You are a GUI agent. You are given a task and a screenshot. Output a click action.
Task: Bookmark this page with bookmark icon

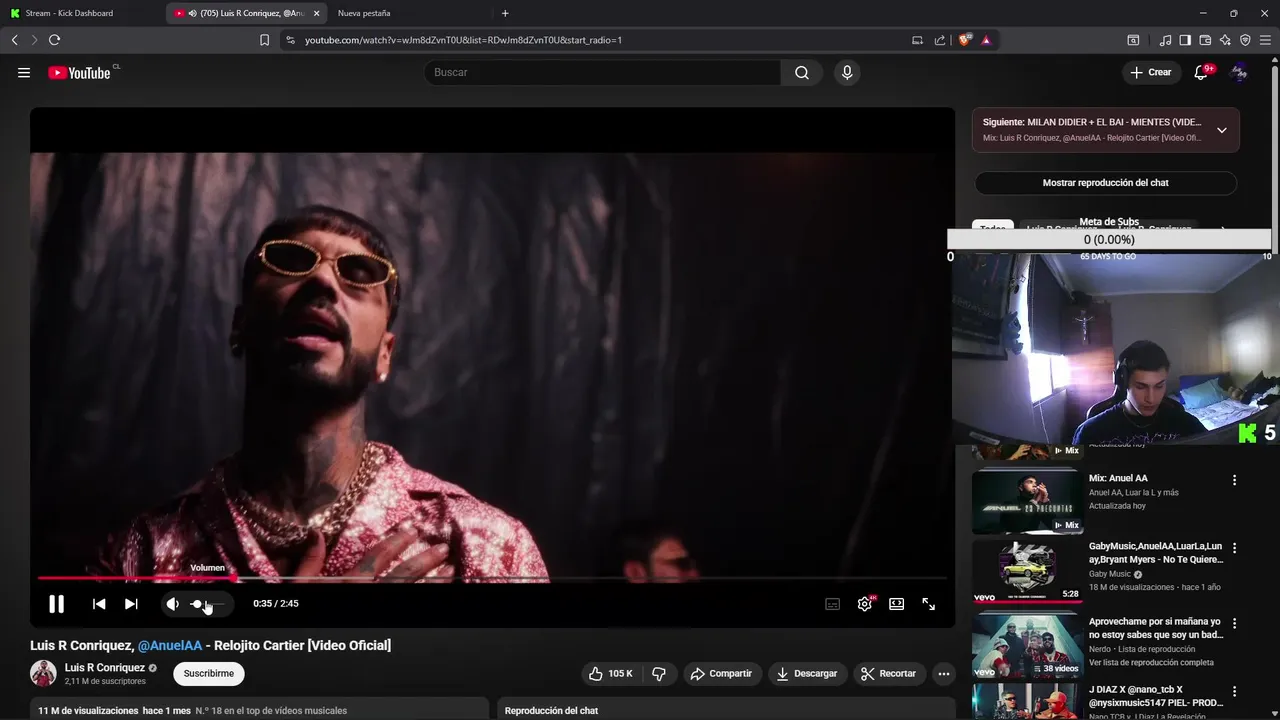[x=264, y=40]
